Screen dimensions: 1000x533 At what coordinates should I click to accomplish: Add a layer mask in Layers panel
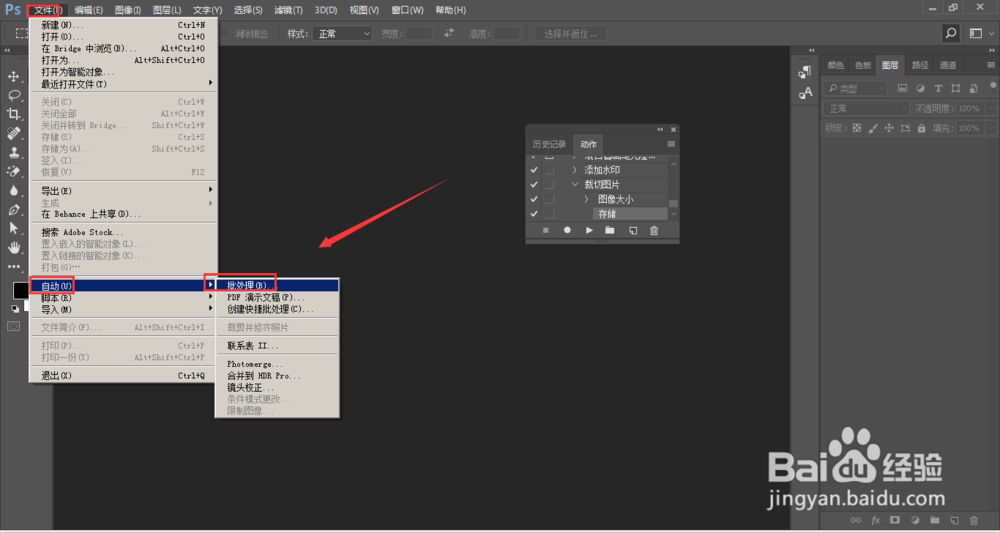click(x=895, y=520)
